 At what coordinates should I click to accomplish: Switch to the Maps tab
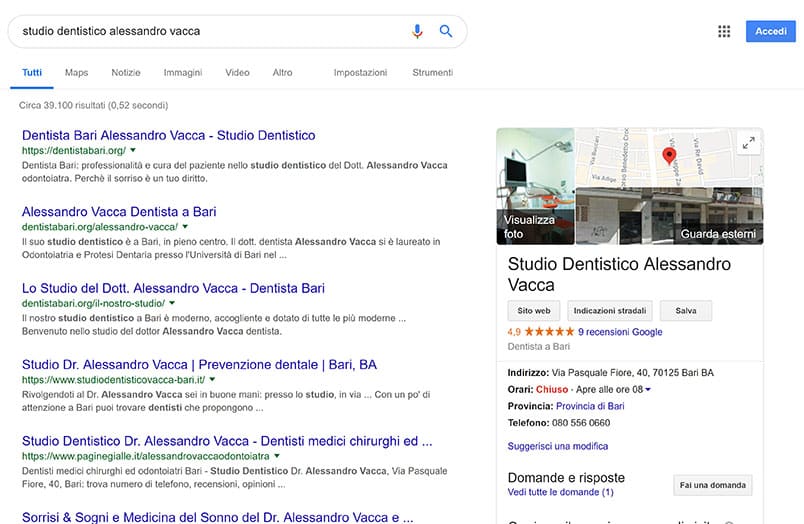(x=76, y=73)
